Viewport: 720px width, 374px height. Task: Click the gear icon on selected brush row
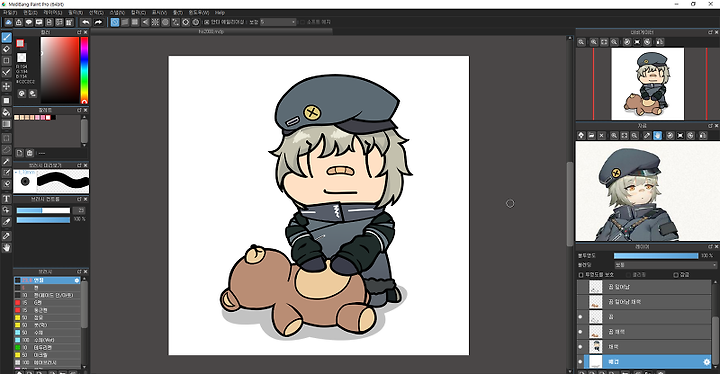77,280
